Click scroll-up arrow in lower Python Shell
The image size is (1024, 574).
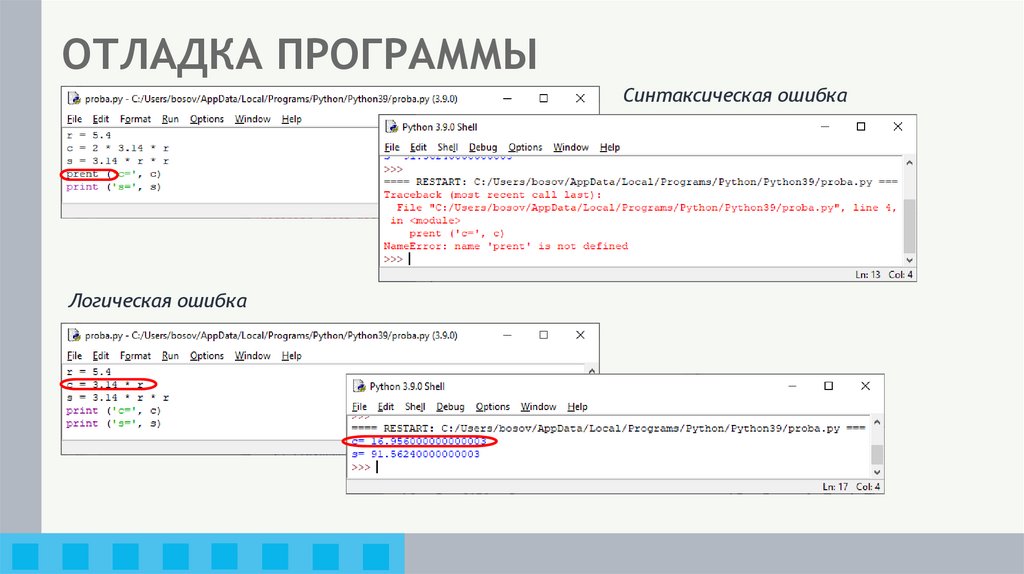coord(877,423)
